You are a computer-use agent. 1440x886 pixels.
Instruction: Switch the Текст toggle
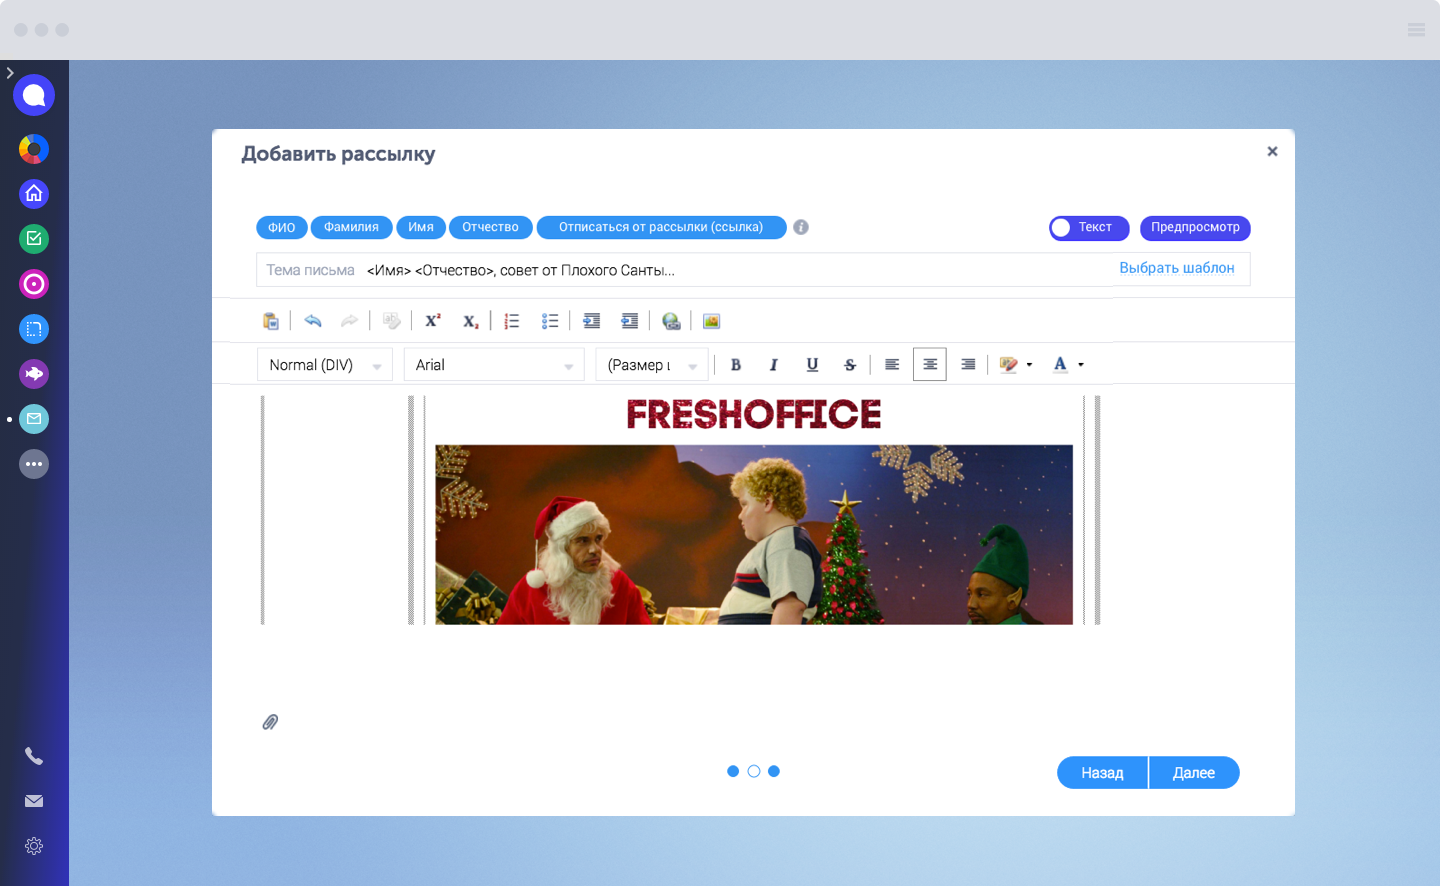tap(1089, 228)
